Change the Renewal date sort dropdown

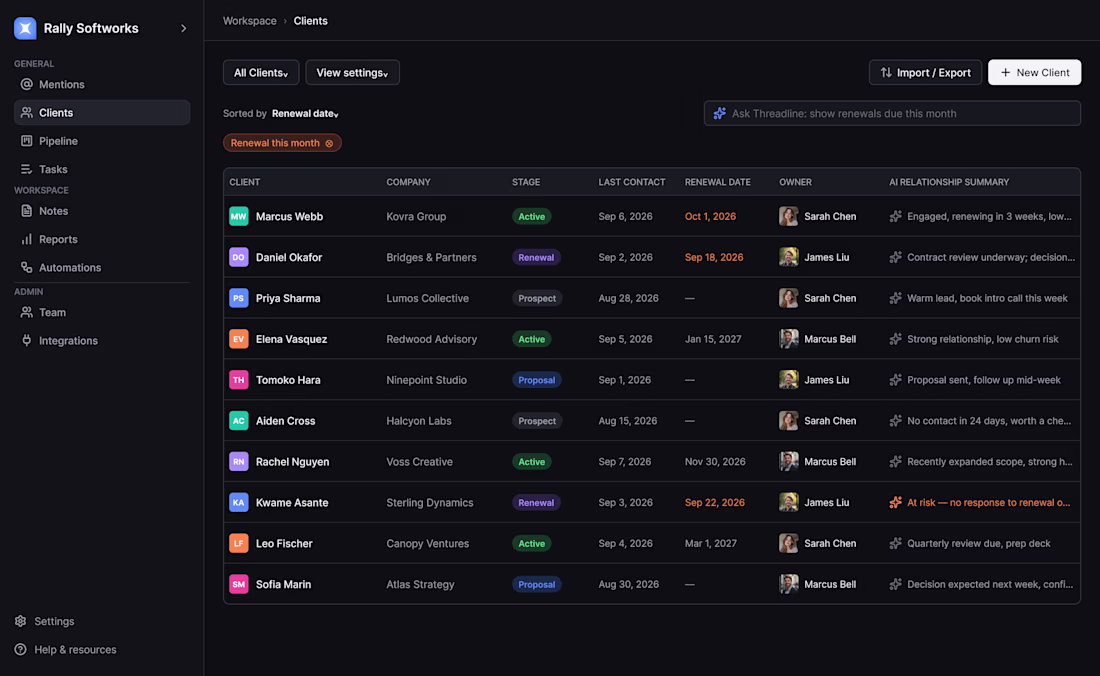305,114
